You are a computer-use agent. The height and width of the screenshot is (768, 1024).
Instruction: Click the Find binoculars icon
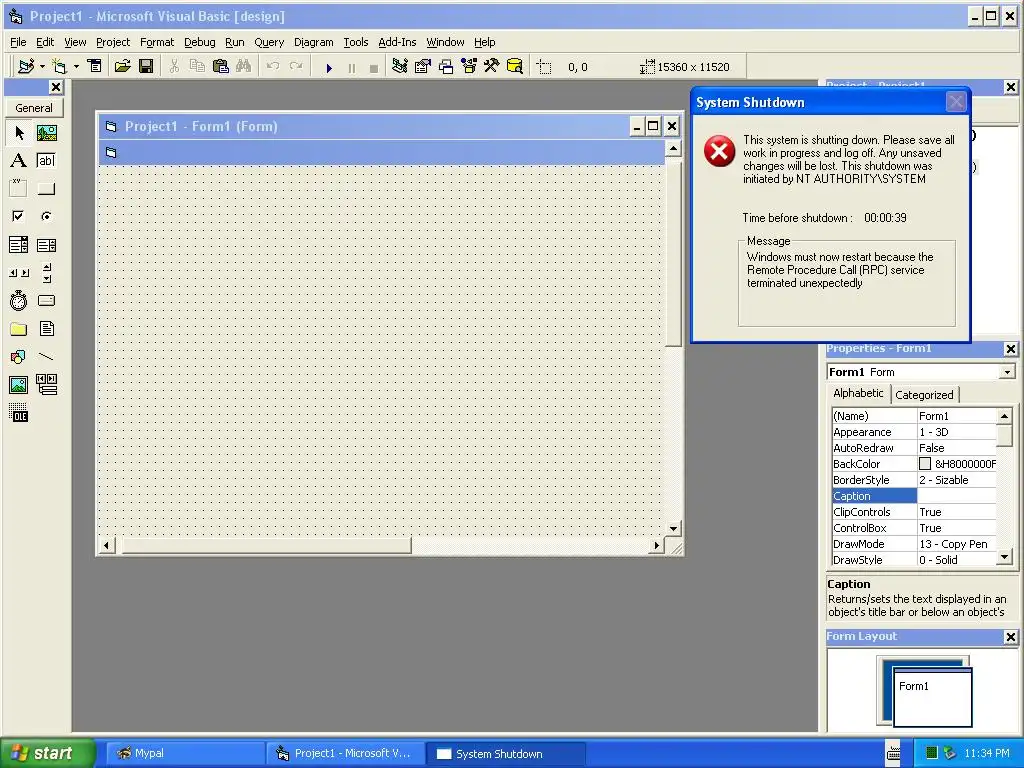(x=244, y=66)
